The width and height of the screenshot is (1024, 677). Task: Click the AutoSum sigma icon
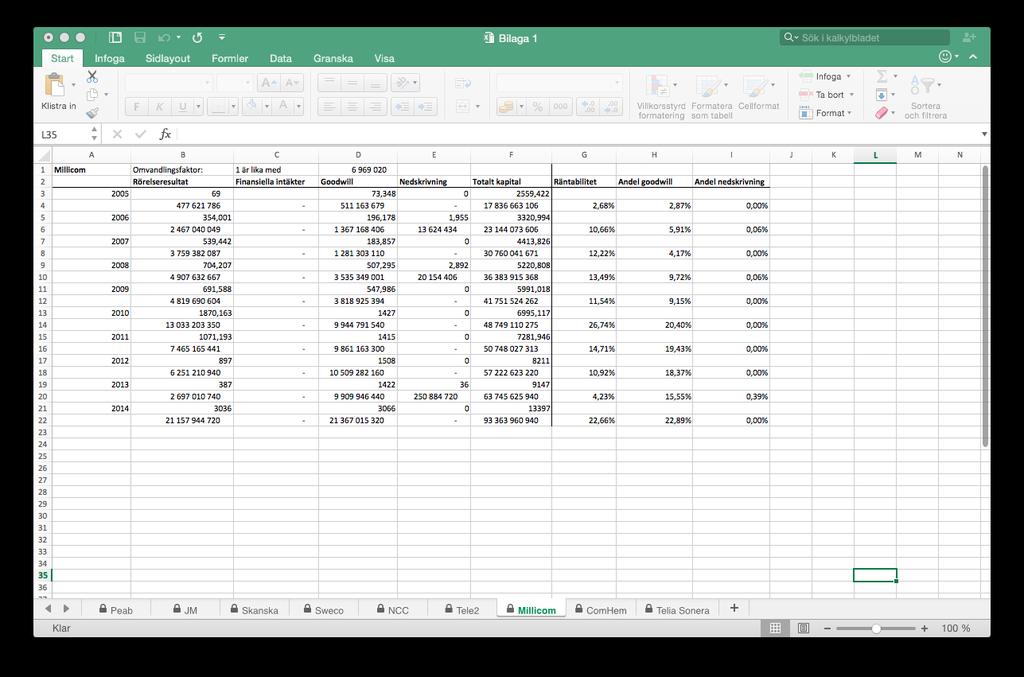click(882, 76)
